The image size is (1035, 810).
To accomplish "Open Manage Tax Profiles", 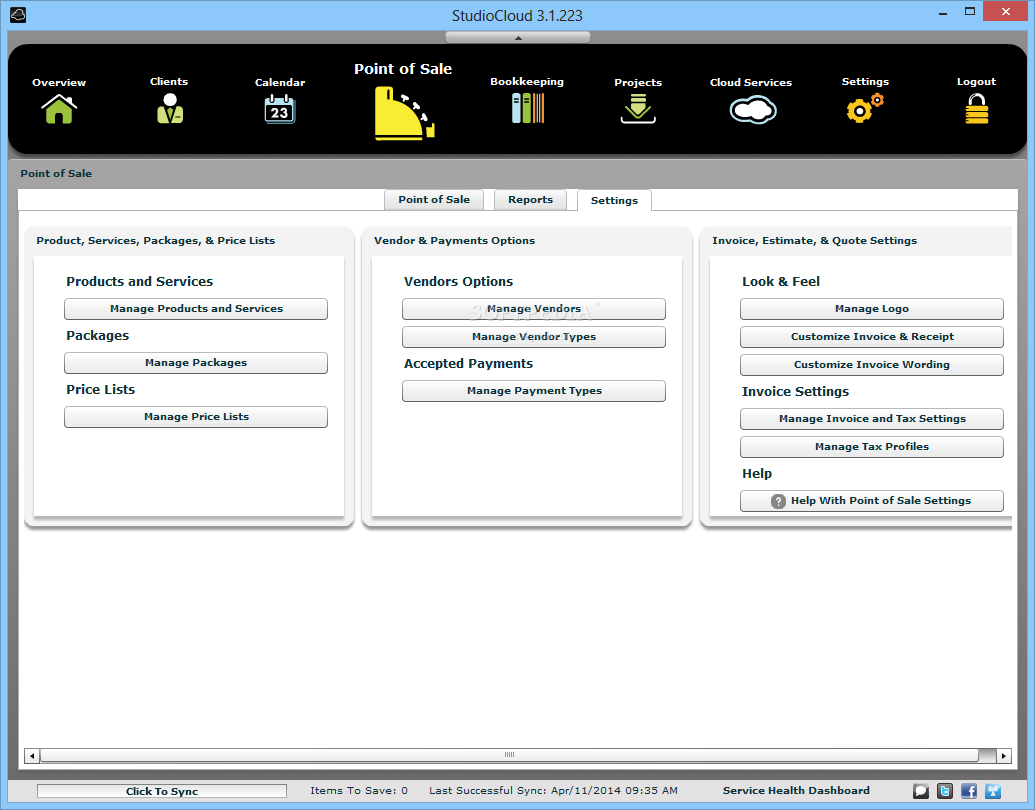I will (872, 447).
